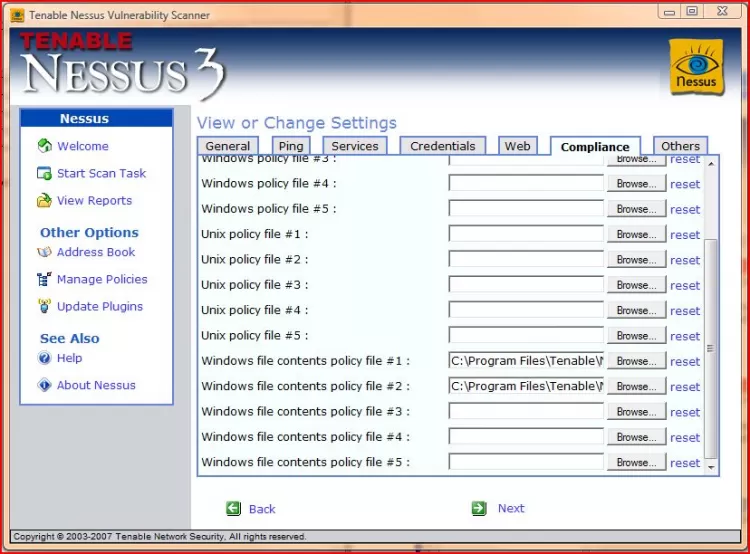
Task: Reset Unix policy file #5
Action: pyautogui.click(x=685, y=336)
